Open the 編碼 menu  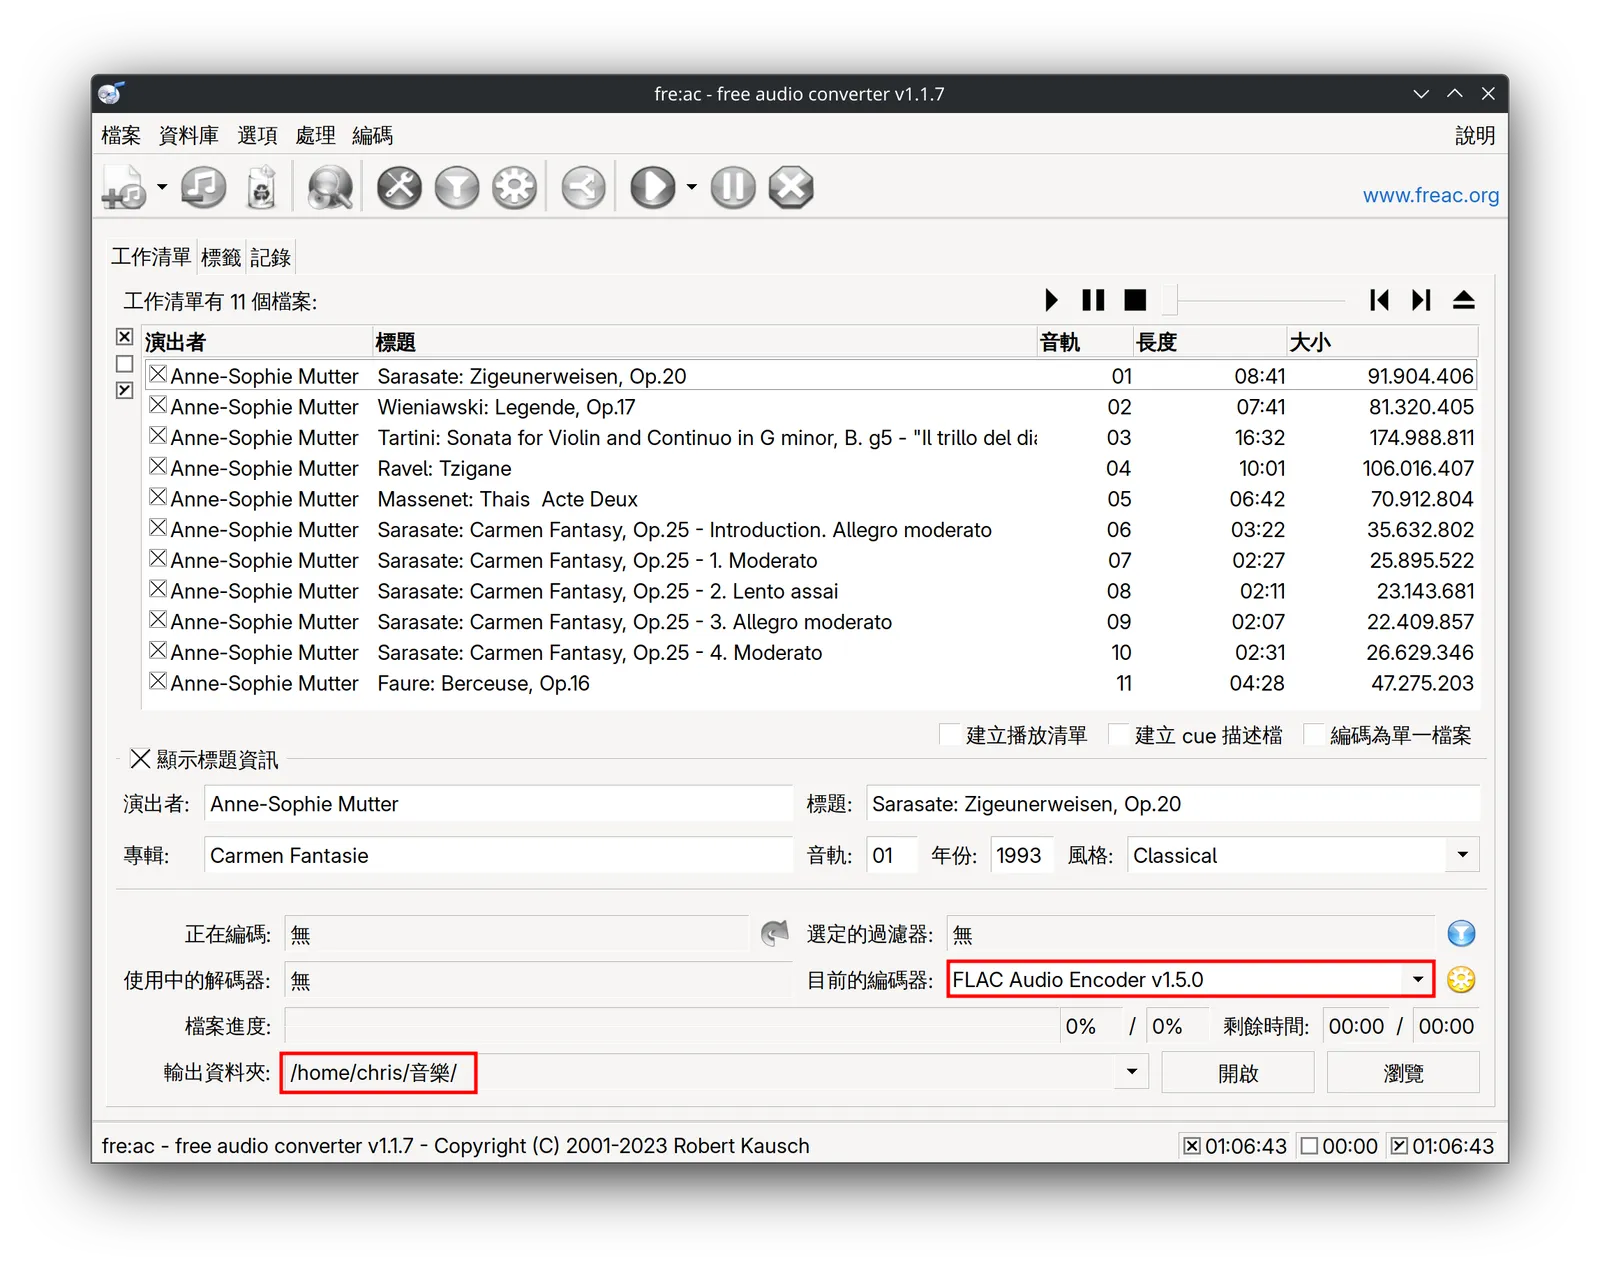(x=373, y=135)
